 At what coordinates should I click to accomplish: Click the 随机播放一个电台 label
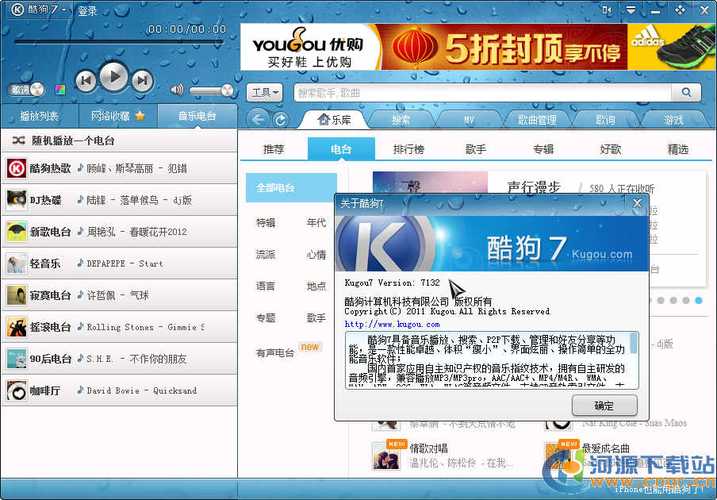(x=73, y=140)
